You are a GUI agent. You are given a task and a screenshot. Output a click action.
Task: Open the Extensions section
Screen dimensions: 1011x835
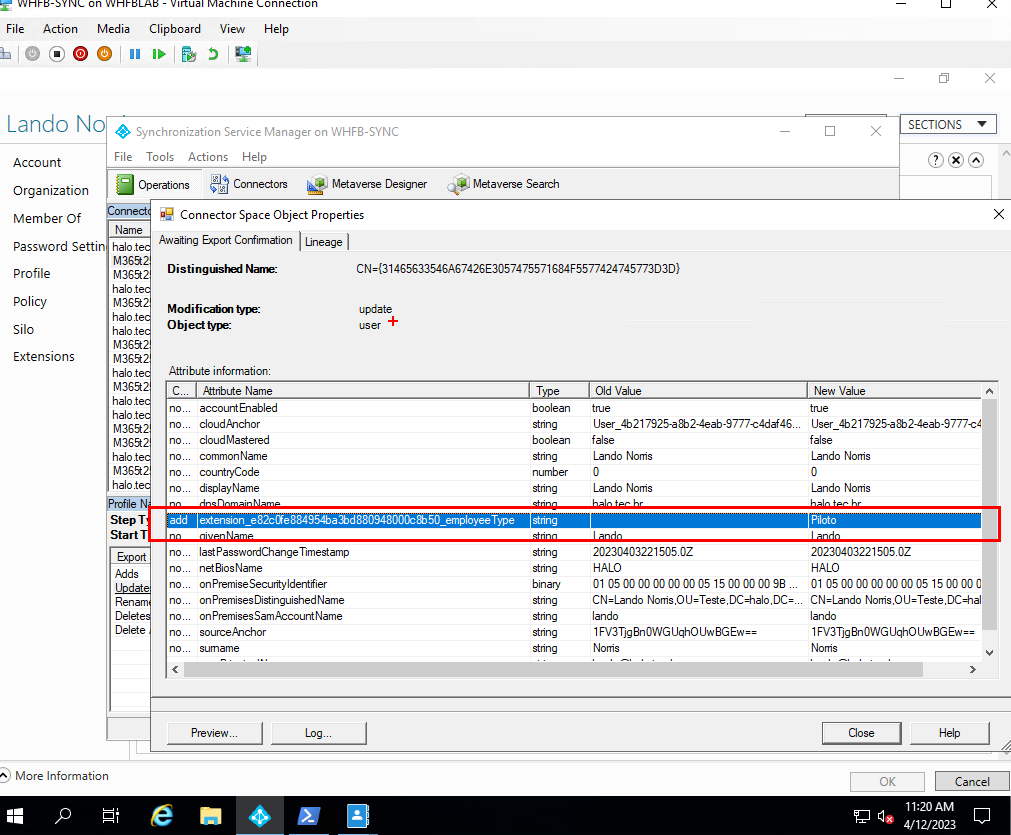pos(44,357)
